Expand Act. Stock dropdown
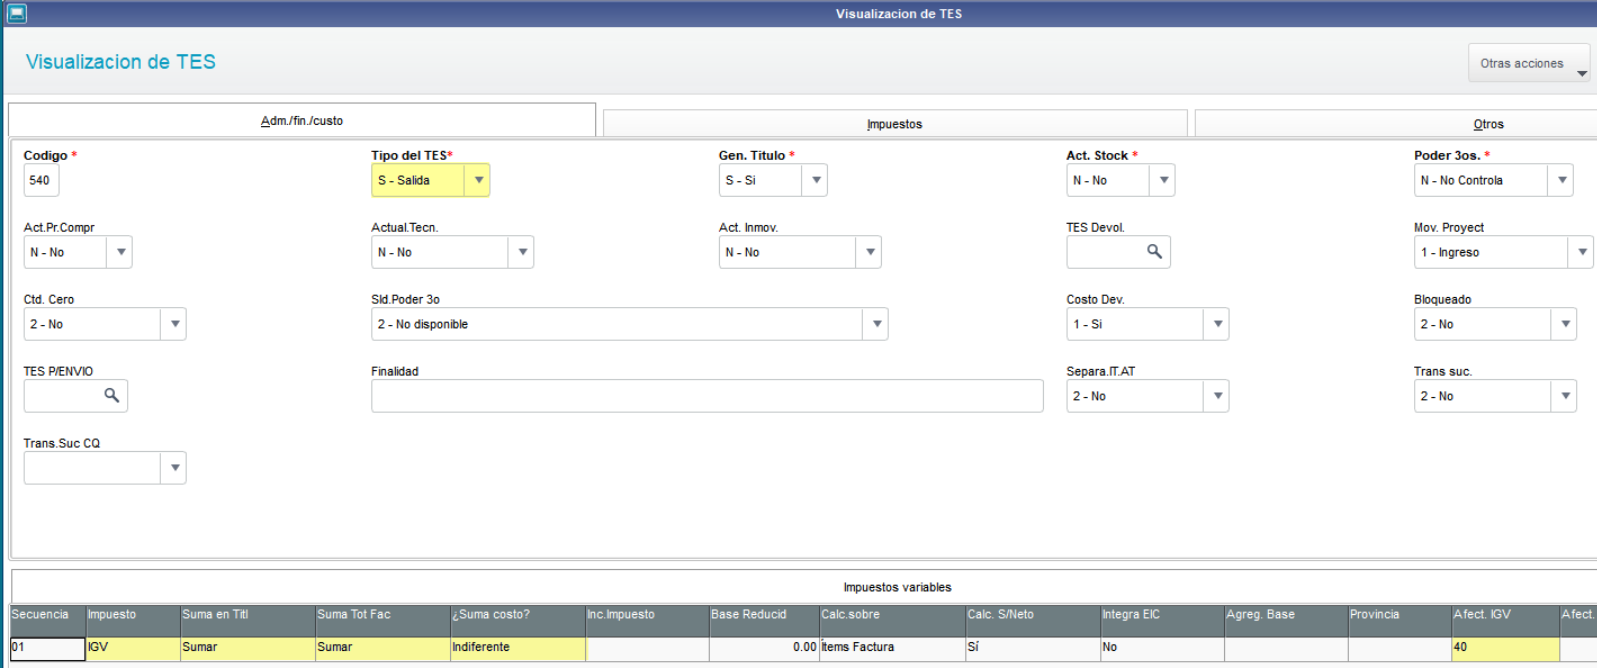The width and height of the screenshot is (1597, 668). pyautogui.click(x=1163, y=180)
